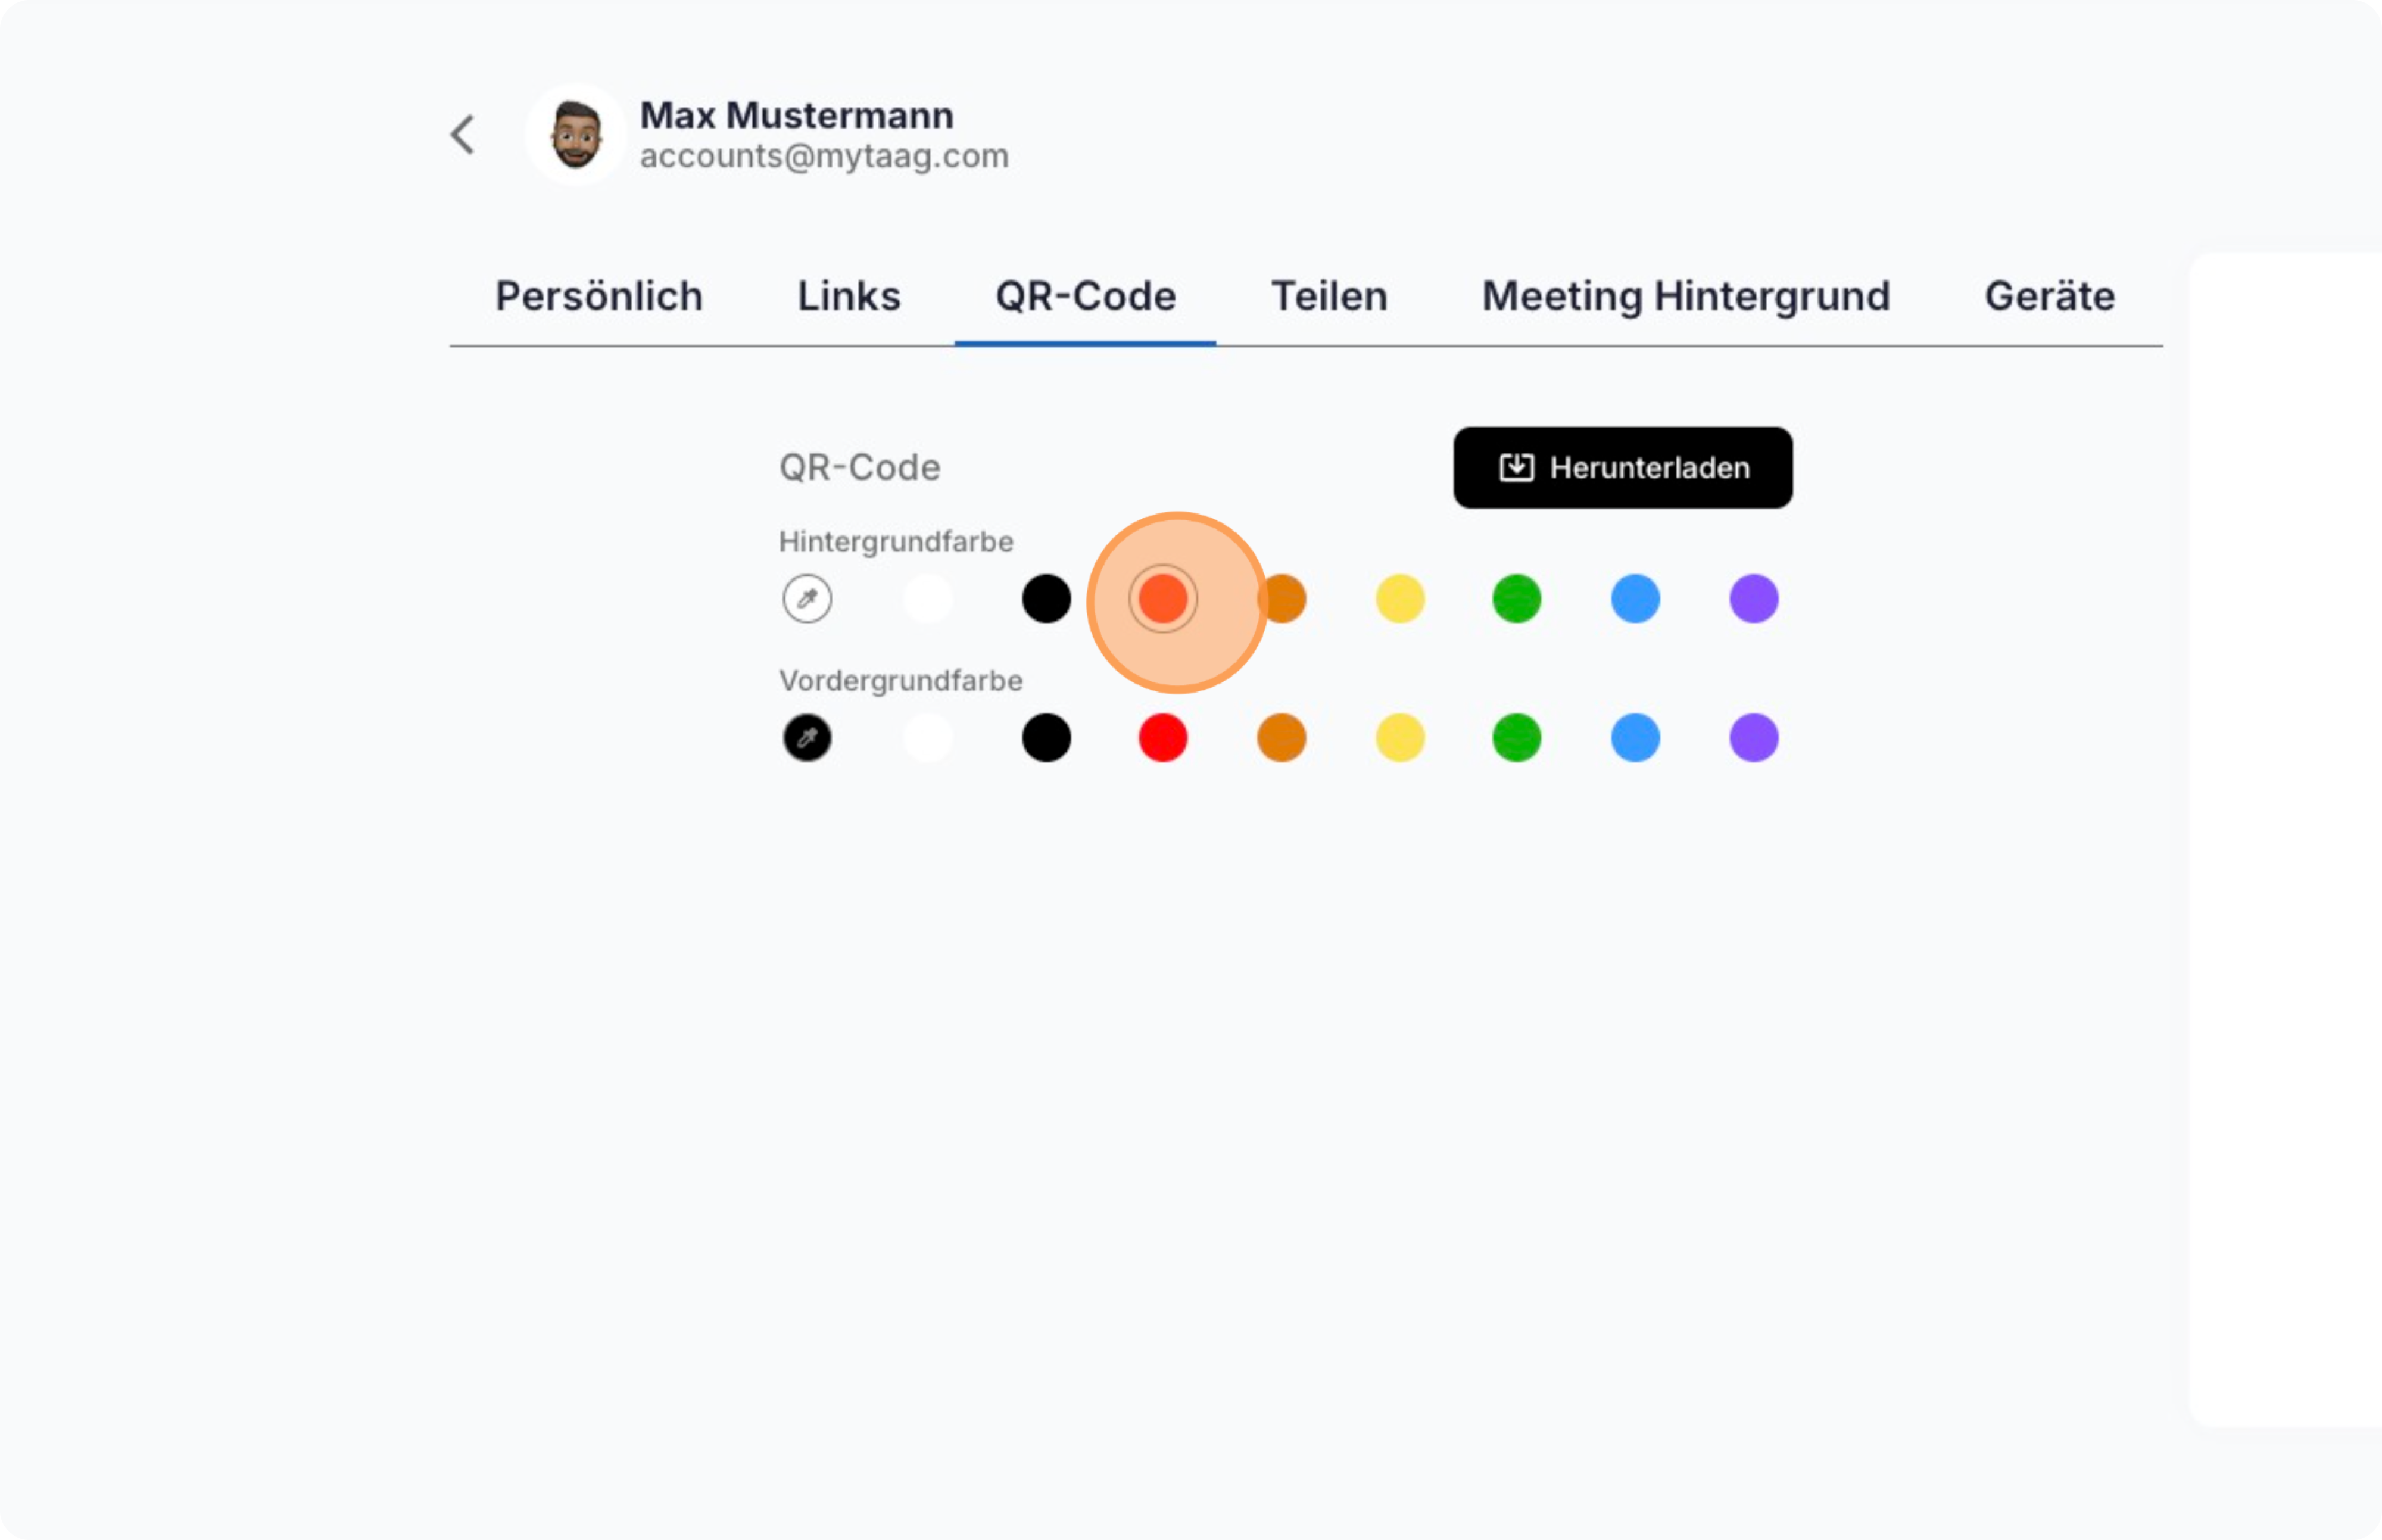Select white Vordergrundfarbe swatch
2382x1540 pixels.
click(x=928, y=738)
